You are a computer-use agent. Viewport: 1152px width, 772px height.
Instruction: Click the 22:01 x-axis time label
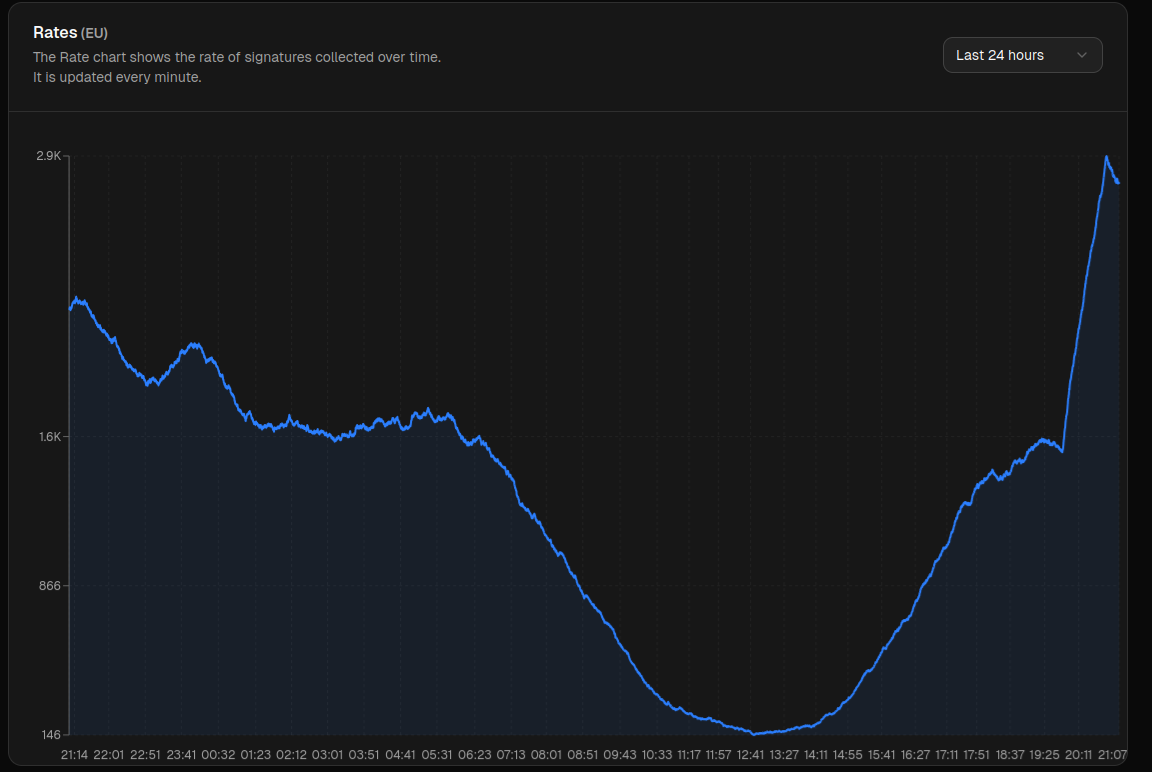coord(109,754)
